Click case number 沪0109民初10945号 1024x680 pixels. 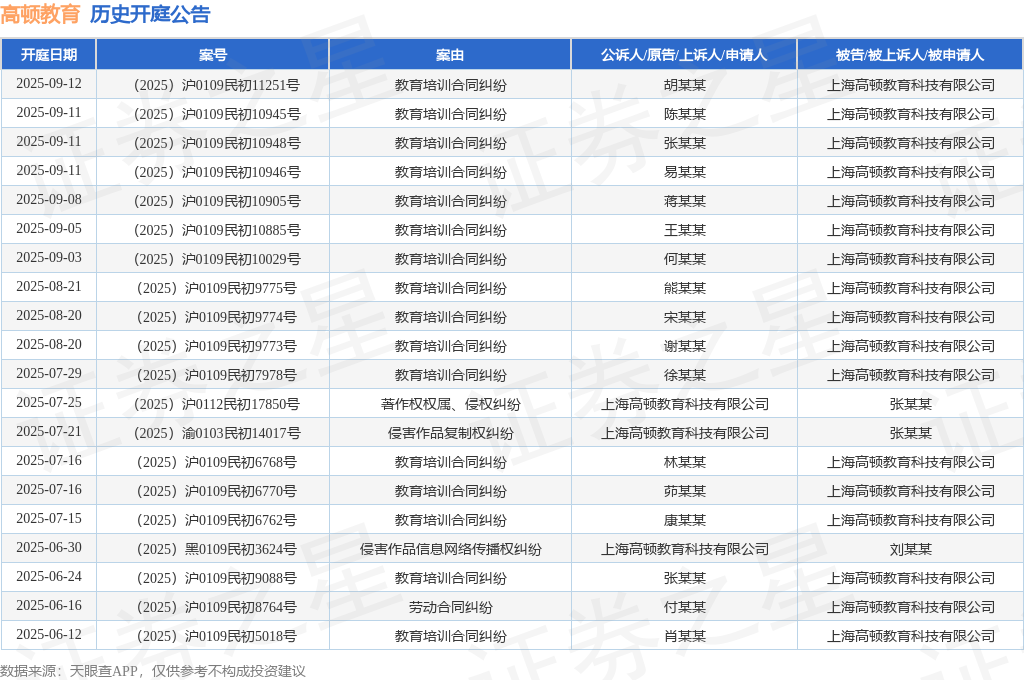coord(241,114)
